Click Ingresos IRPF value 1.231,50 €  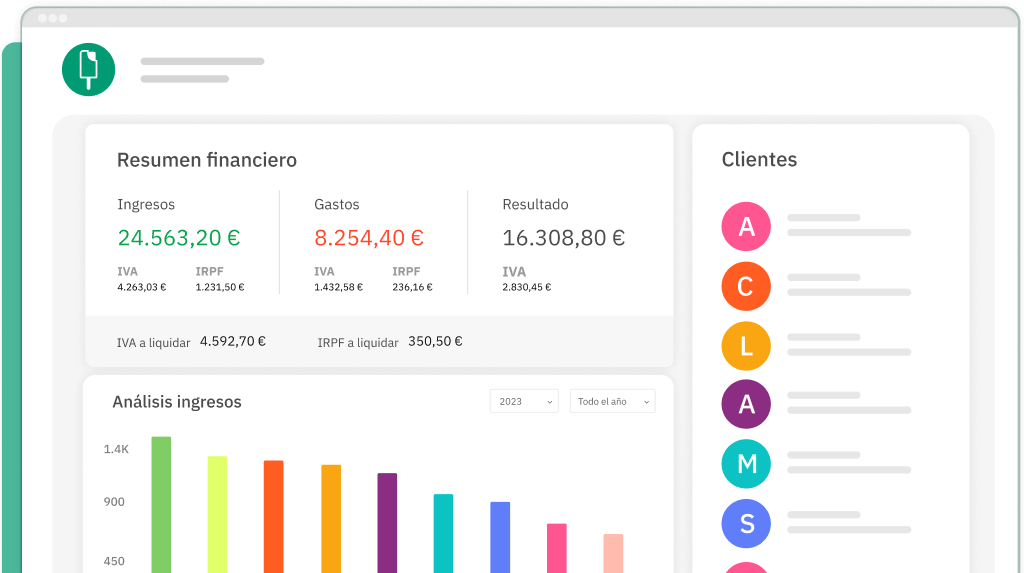click(220, 287)
